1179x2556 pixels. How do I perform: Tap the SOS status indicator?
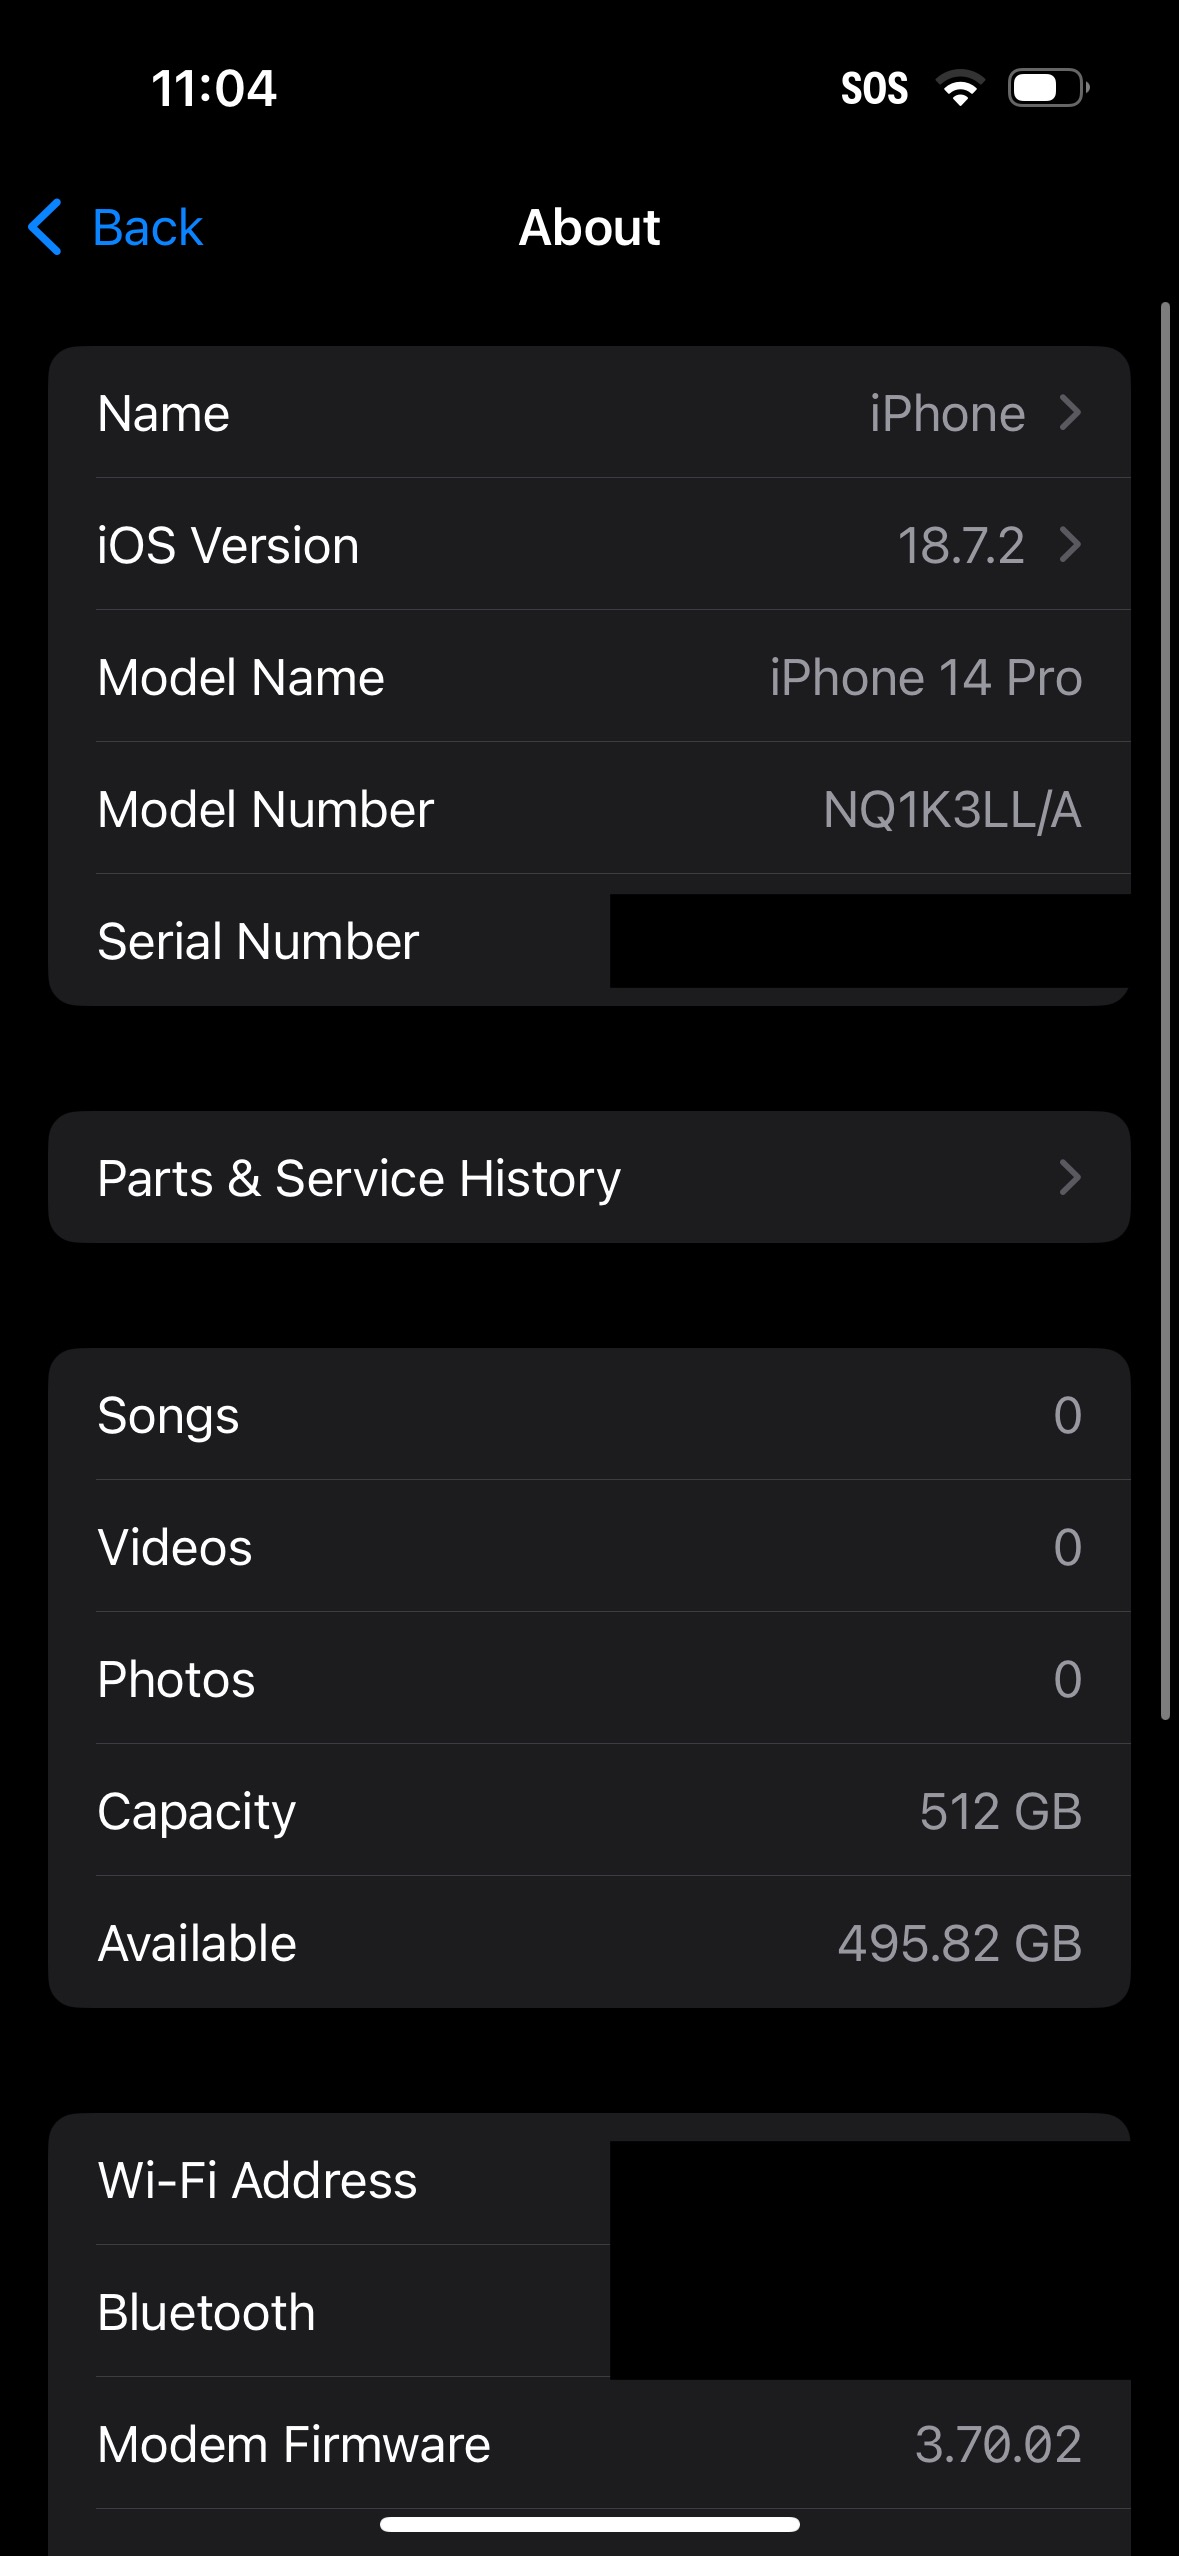874,89
